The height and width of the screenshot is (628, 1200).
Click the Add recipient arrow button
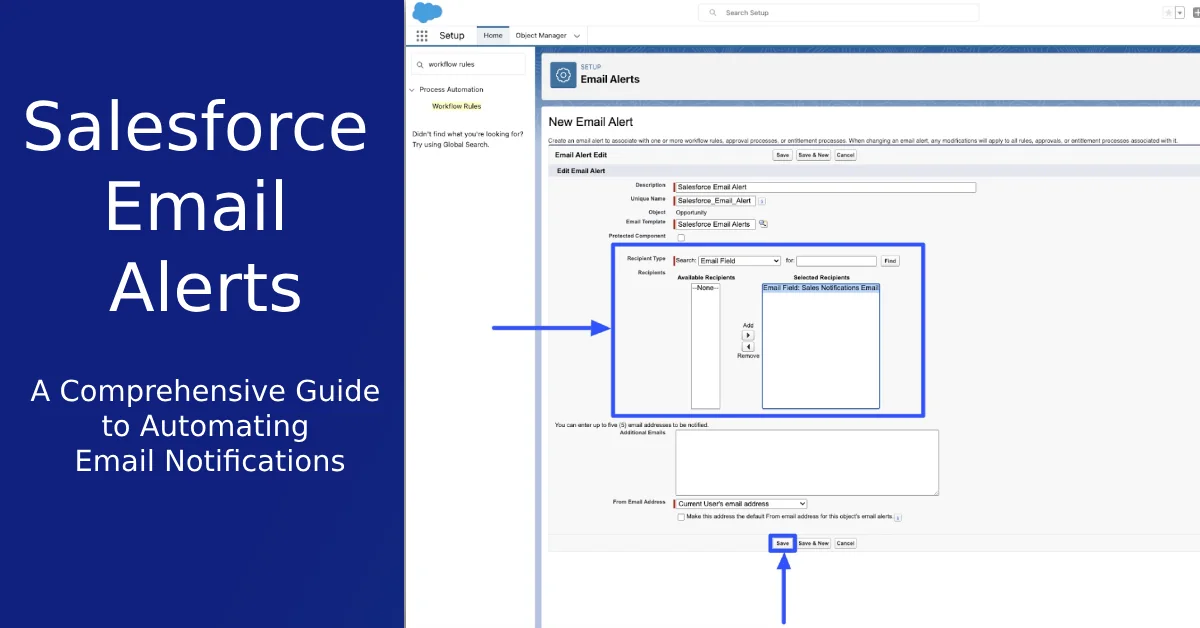[x=748, y=336]
